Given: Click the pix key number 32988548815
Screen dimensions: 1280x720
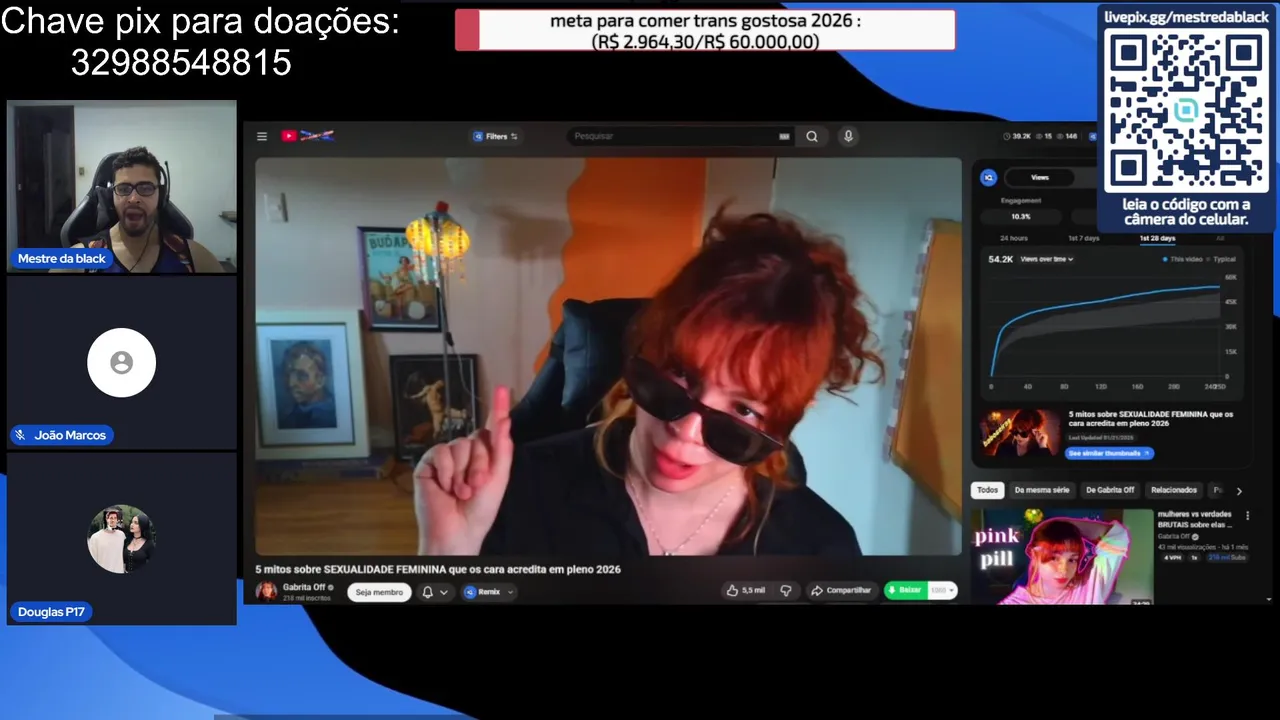Looking at the screenshot, I should point(181,63).
